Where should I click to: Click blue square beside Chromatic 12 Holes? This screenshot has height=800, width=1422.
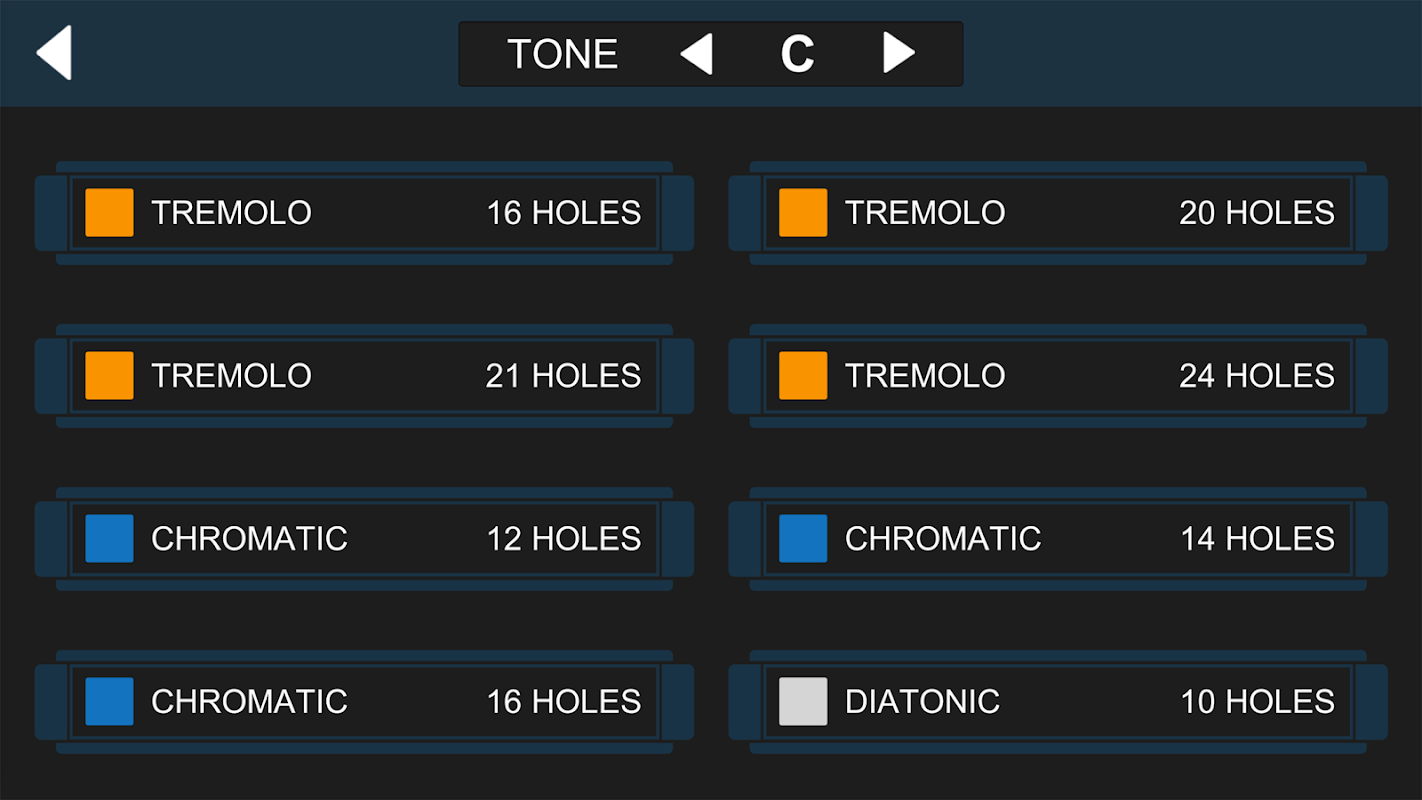click(x=109, y=539)
